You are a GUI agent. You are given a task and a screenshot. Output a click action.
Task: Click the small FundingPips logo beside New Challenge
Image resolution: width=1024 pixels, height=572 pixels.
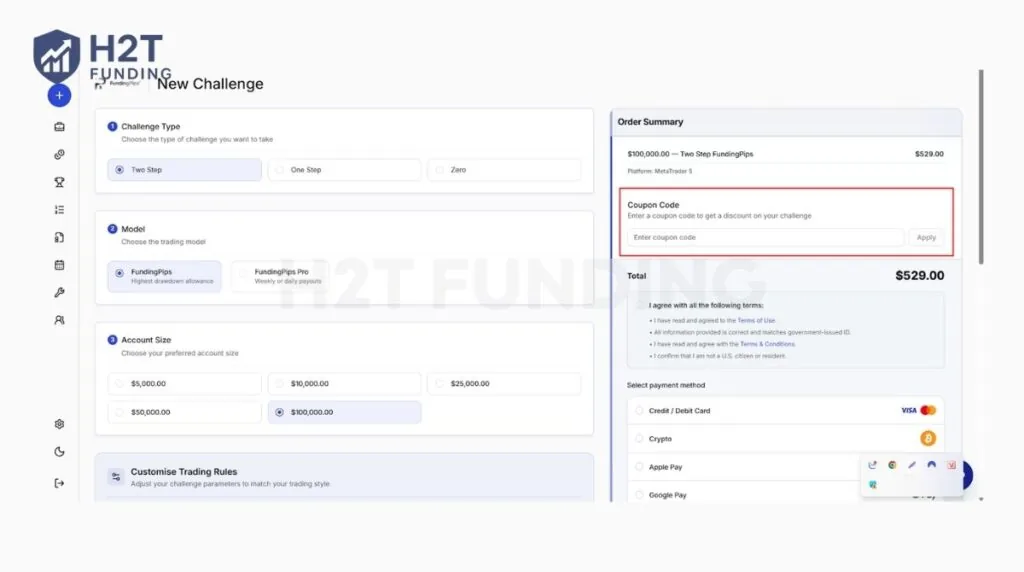(x=117, y=84)
